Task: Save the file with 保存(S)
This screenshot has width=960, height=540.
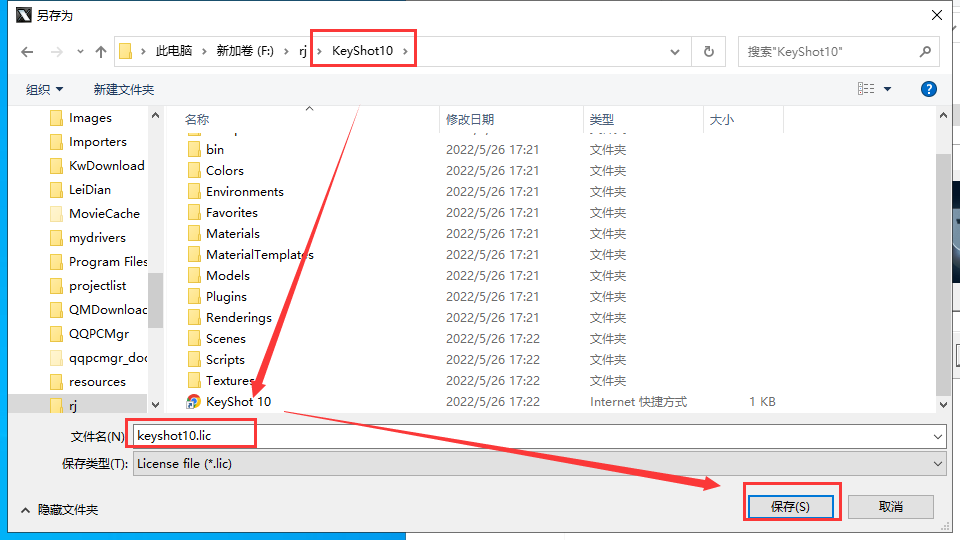Action: coord(790,506)
